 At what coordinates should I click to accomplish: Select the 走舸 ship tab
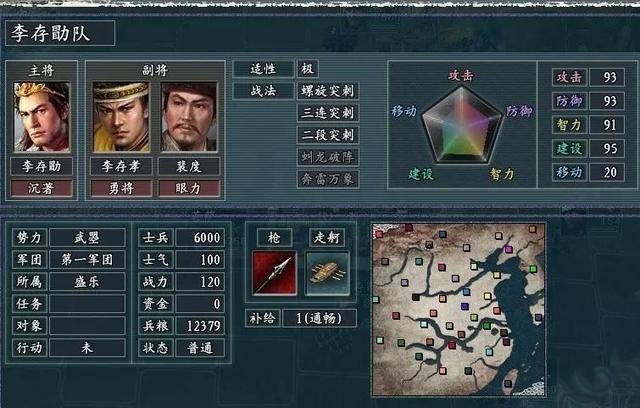327,237
